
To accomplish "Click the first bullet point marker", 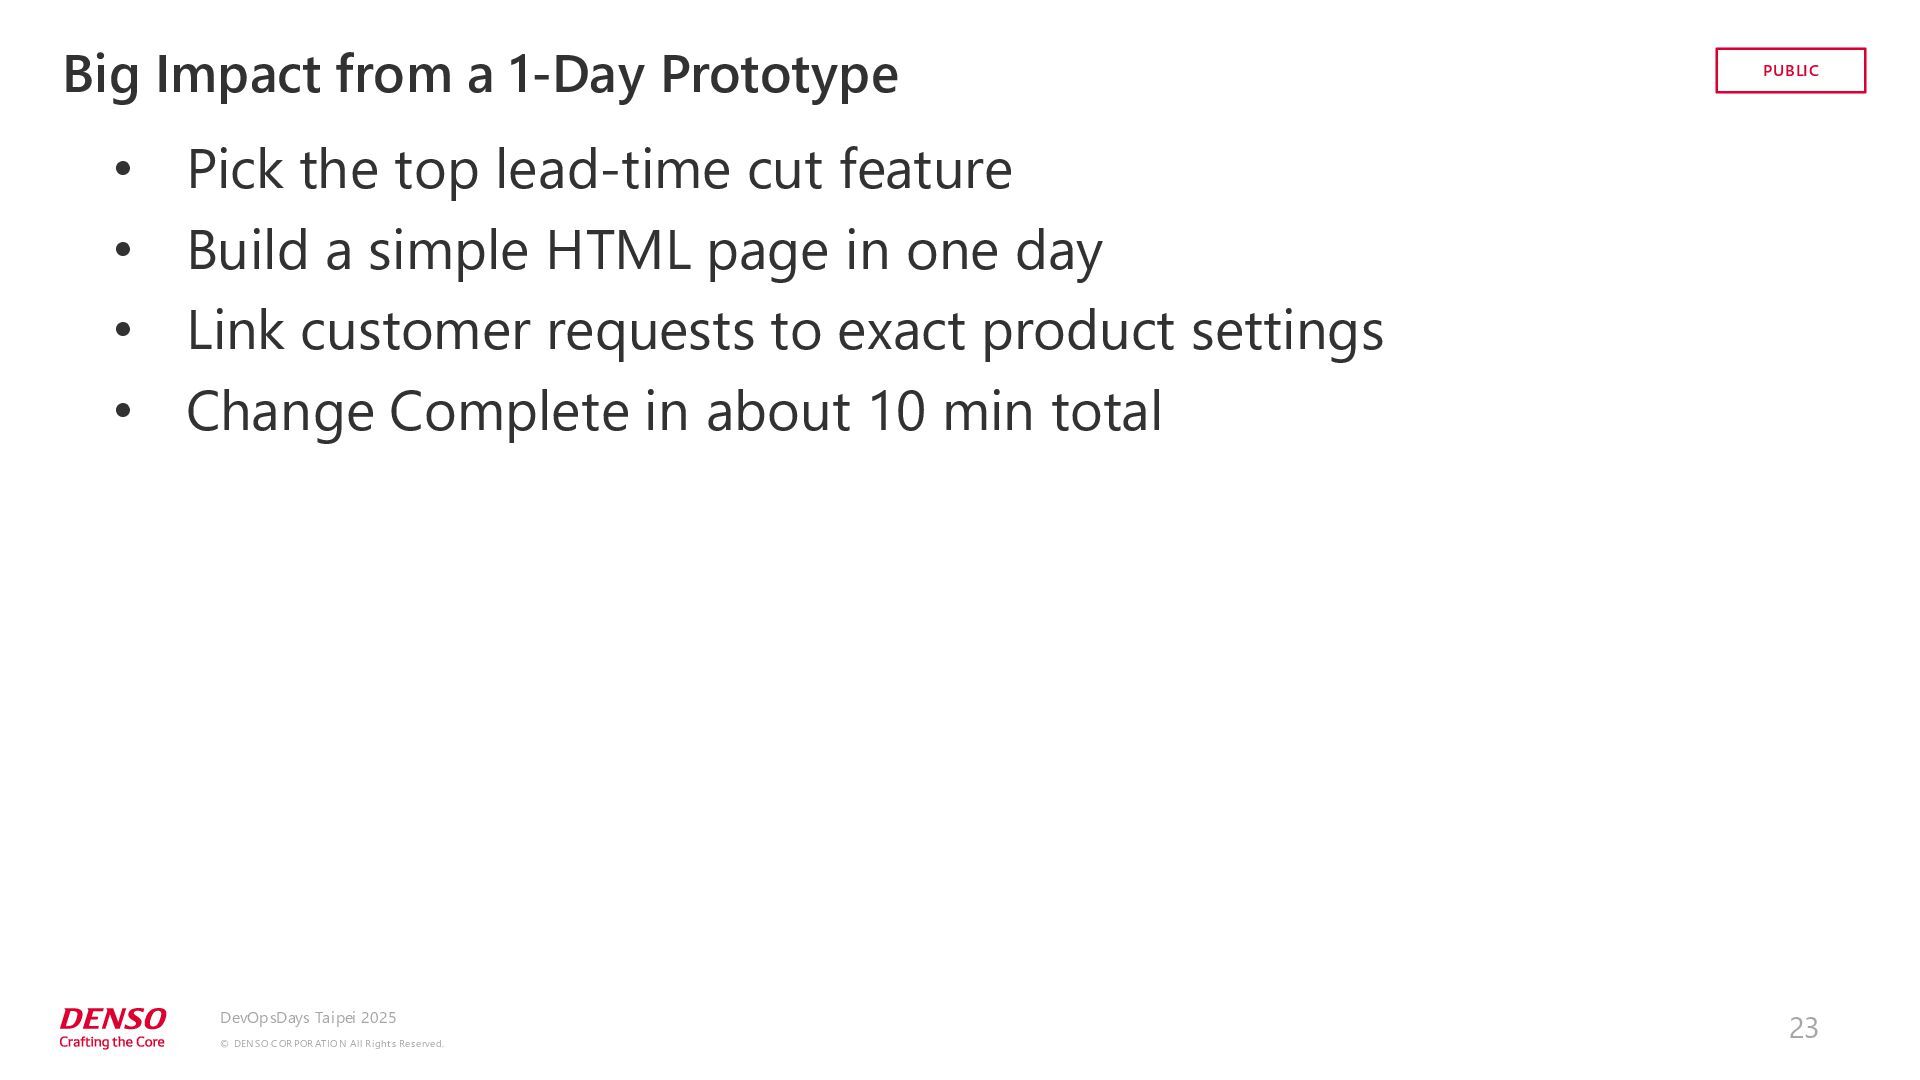I will pos(123,169).
